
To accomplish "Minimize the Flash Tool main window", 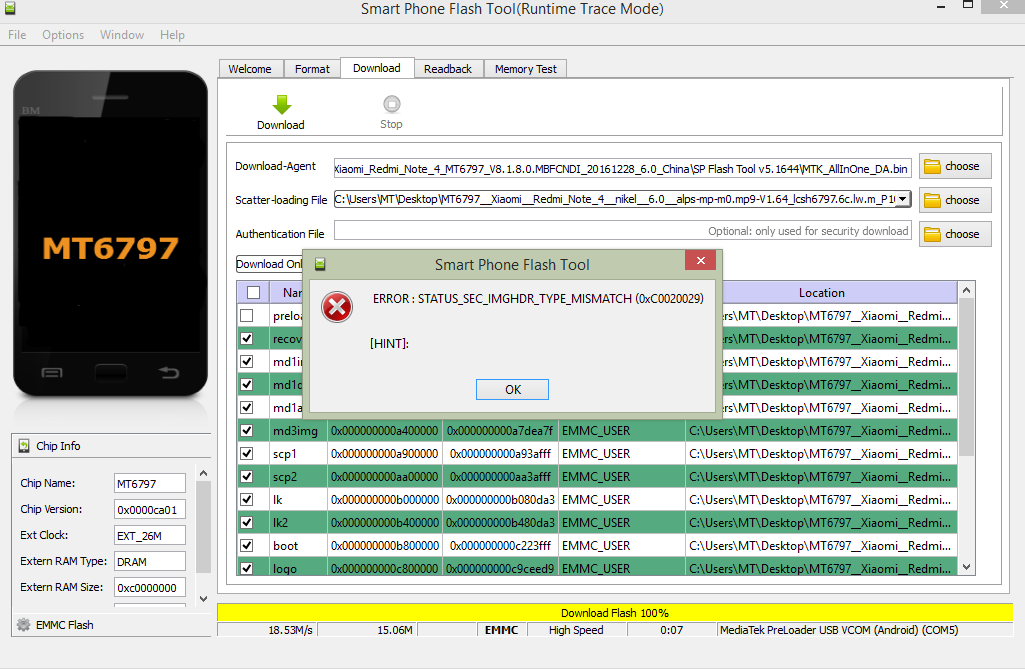I will click(x=941, y=7).
